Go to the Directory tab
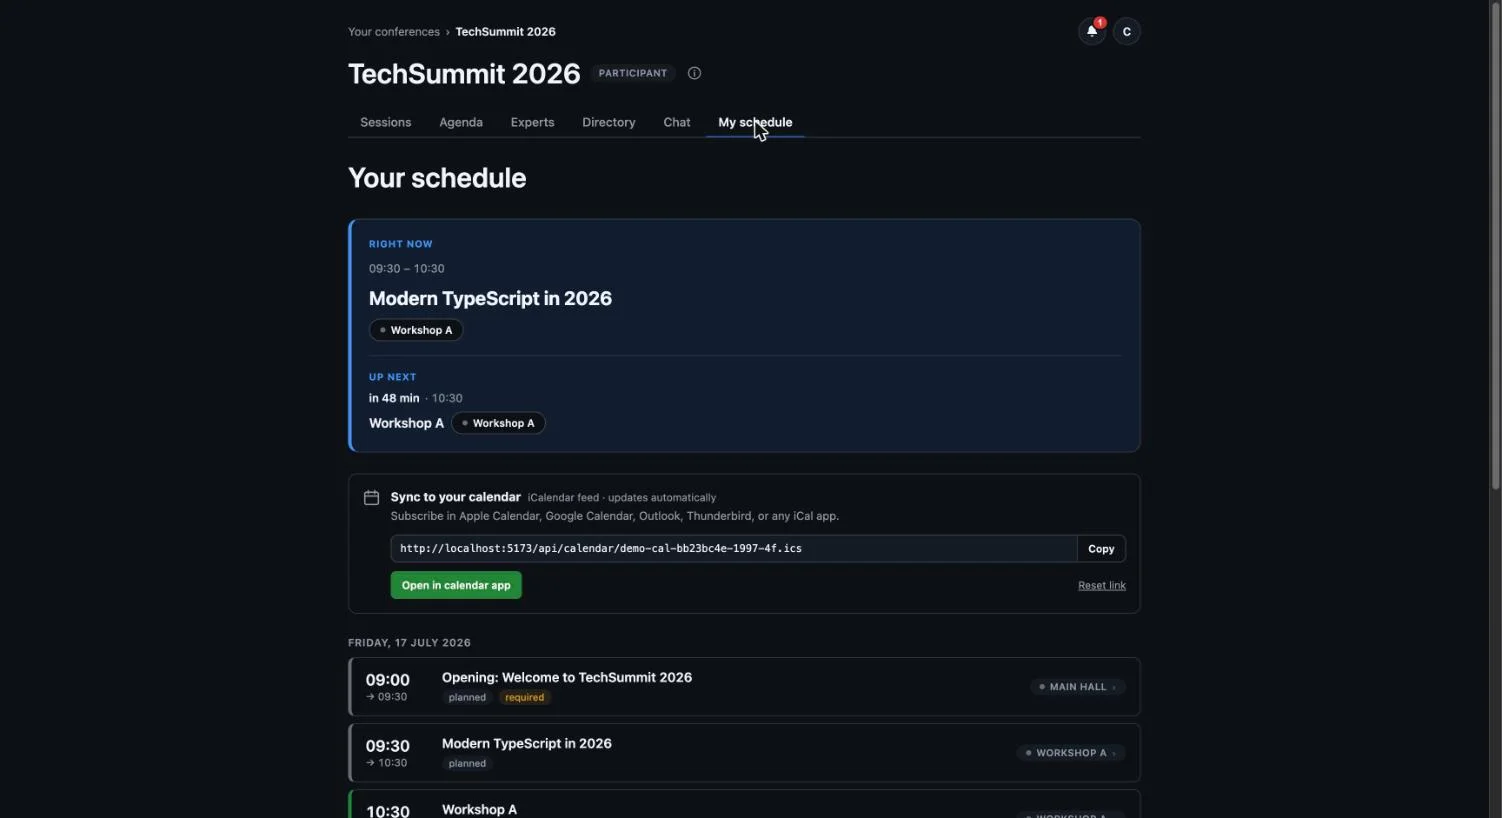The image size is (1502, 818). [x=609, y=122]
